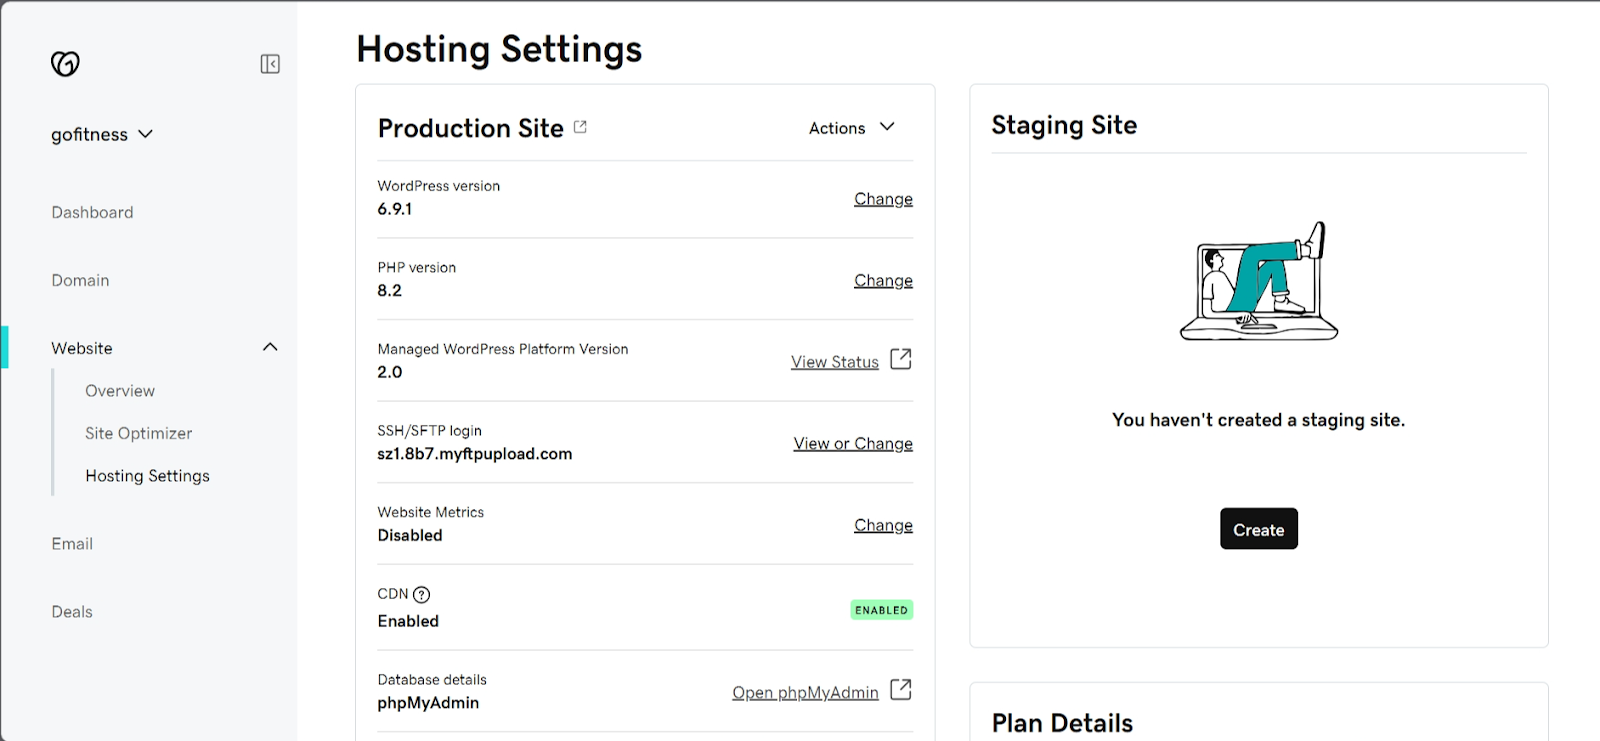The height and width of the screenshot is (741, 1600).
Task: Collapse the Website section chevron
Action: pos(270,347)
